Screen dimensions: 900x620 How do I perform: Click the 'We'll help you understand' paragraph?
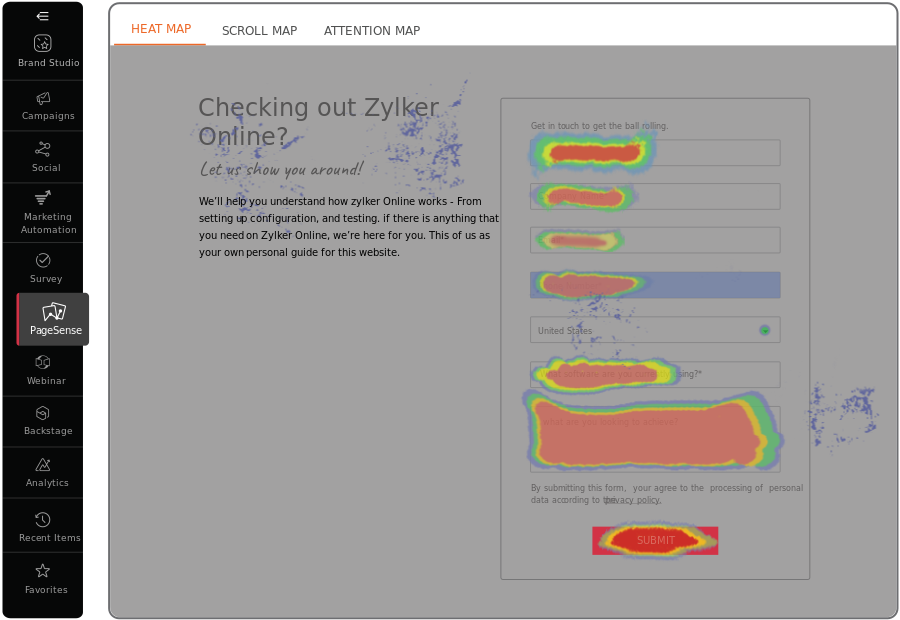coord(349,227)
